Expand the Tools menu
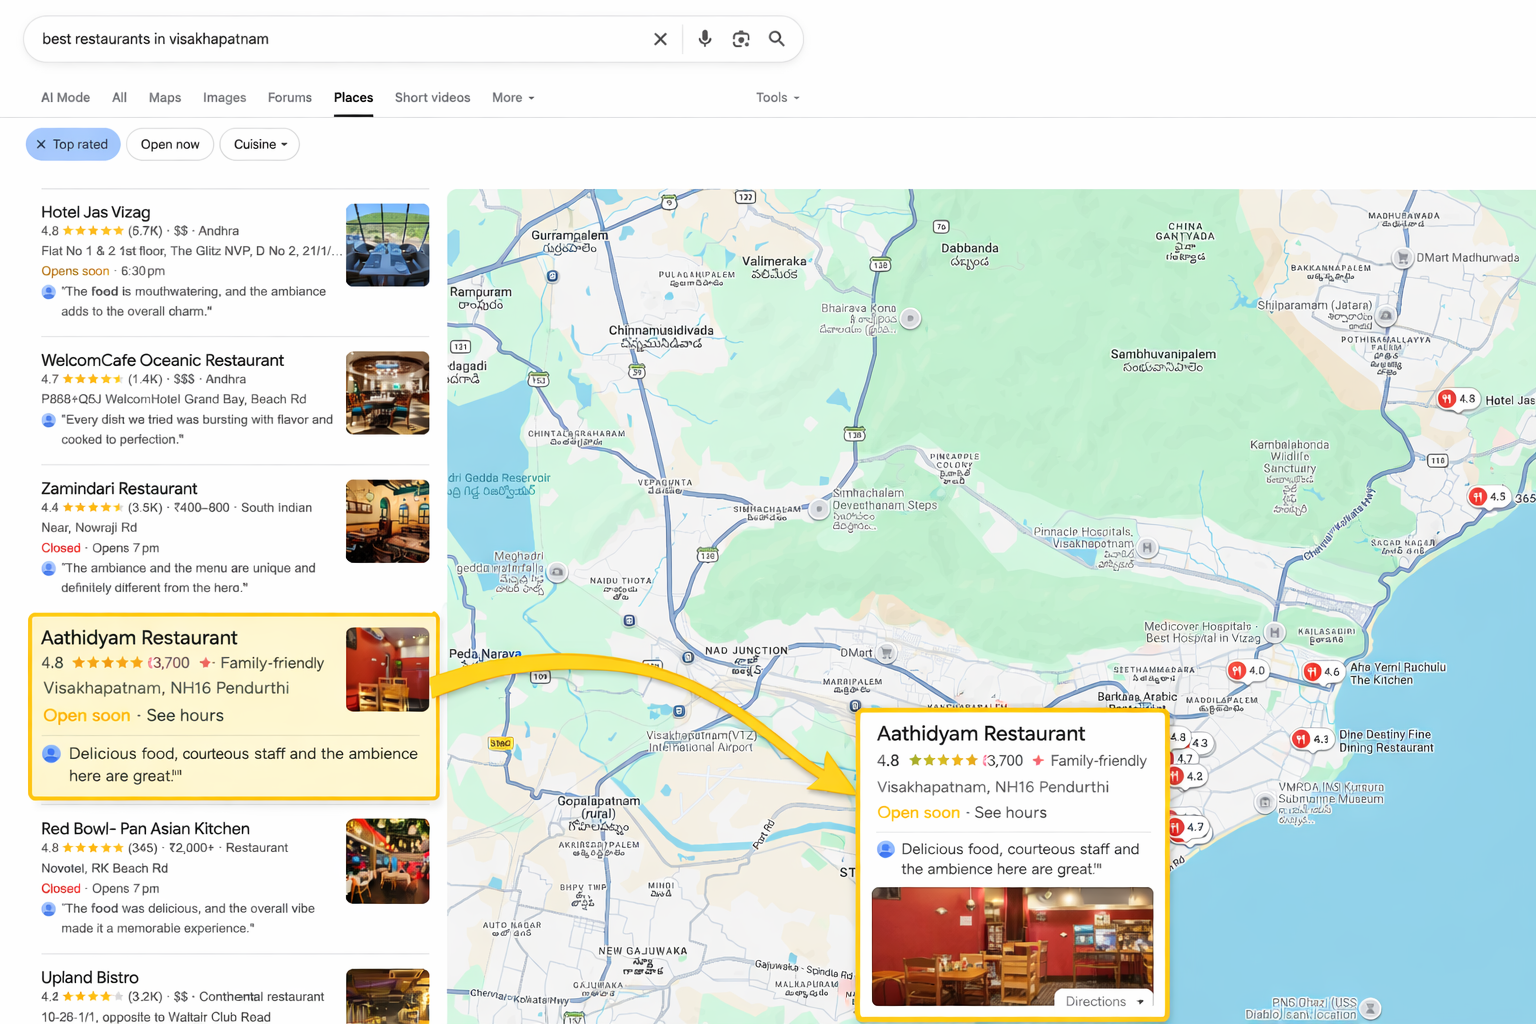The image size is (1536, 1024). tap(777, 98)
